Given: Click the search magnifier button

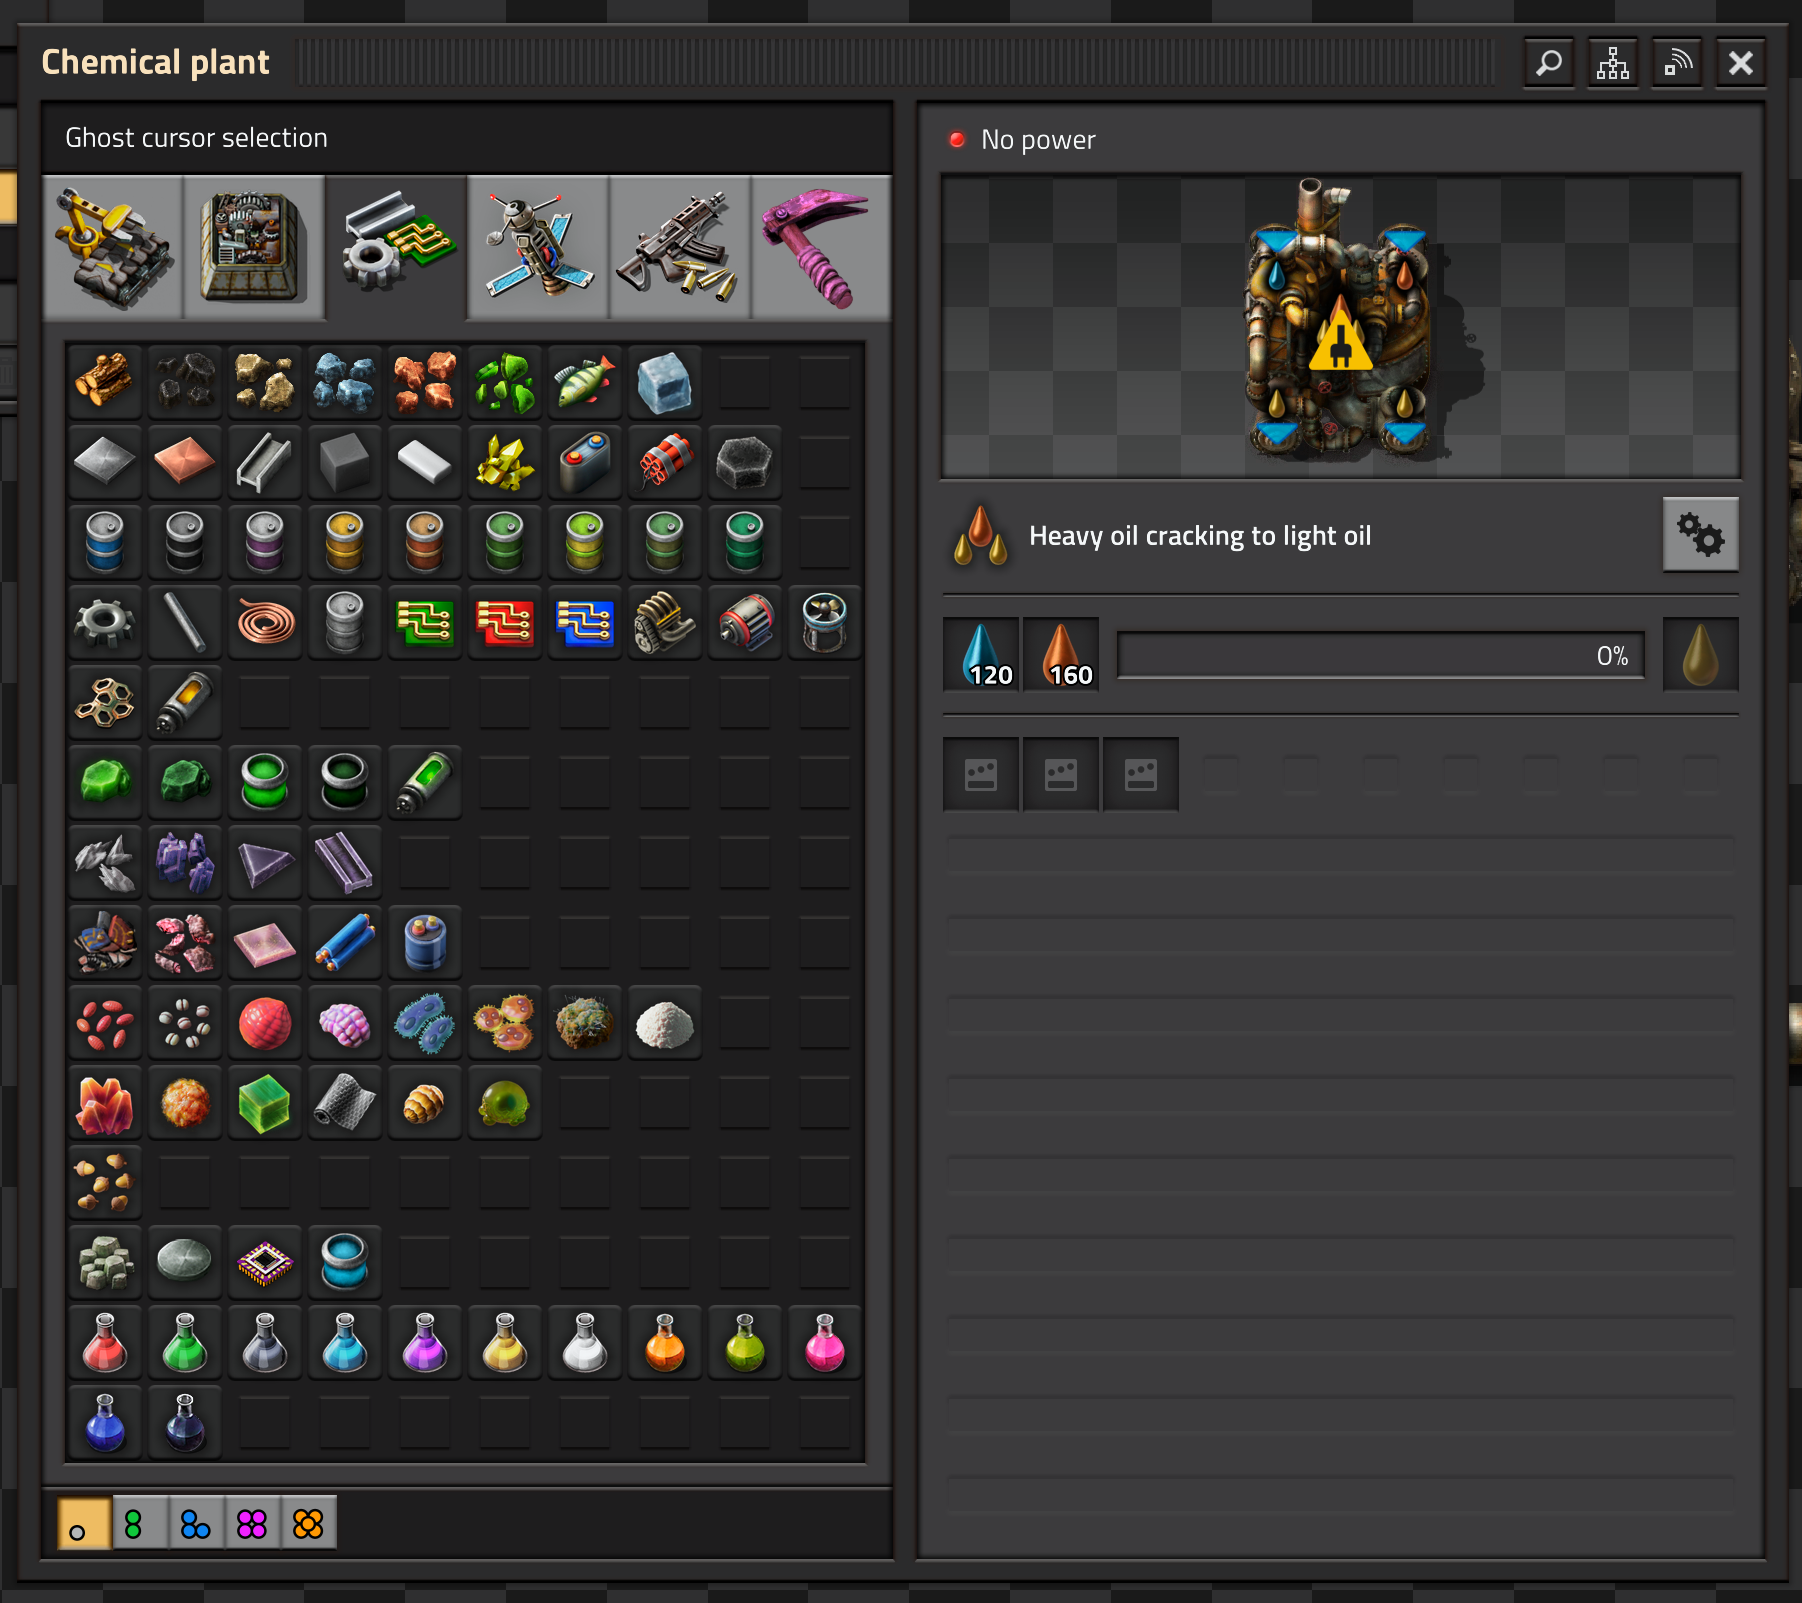Looking at the screenshot, I should coord(1549,63).
